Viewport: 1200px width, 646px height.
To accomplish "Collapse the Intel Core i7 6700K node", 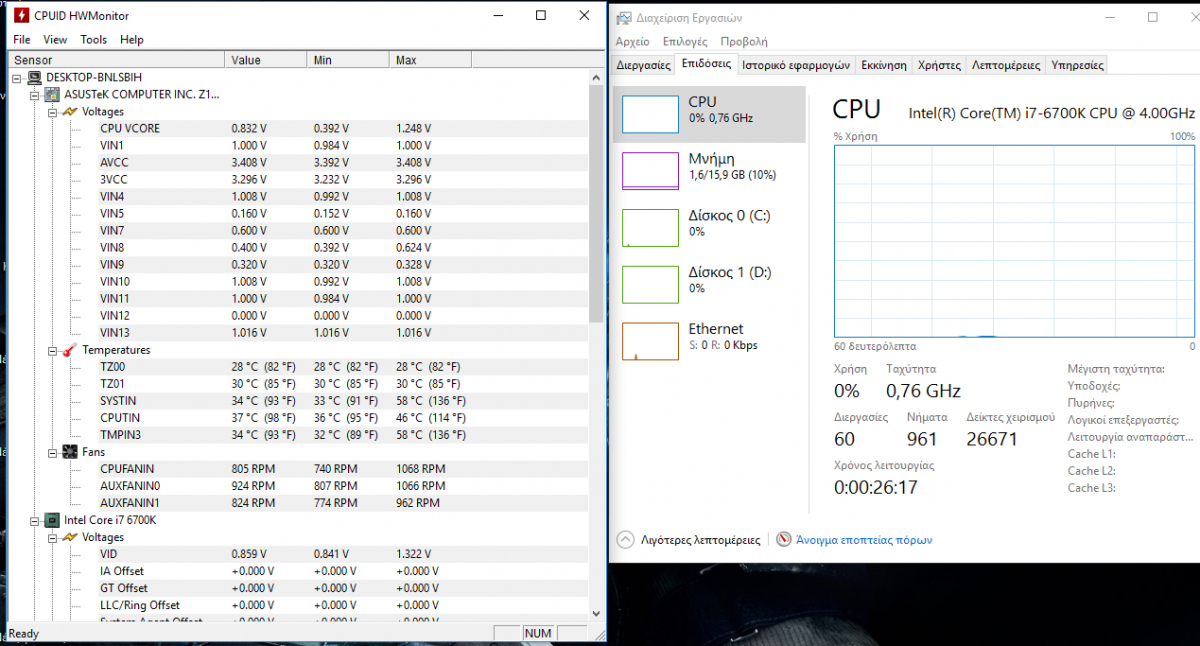I will 34,520.
